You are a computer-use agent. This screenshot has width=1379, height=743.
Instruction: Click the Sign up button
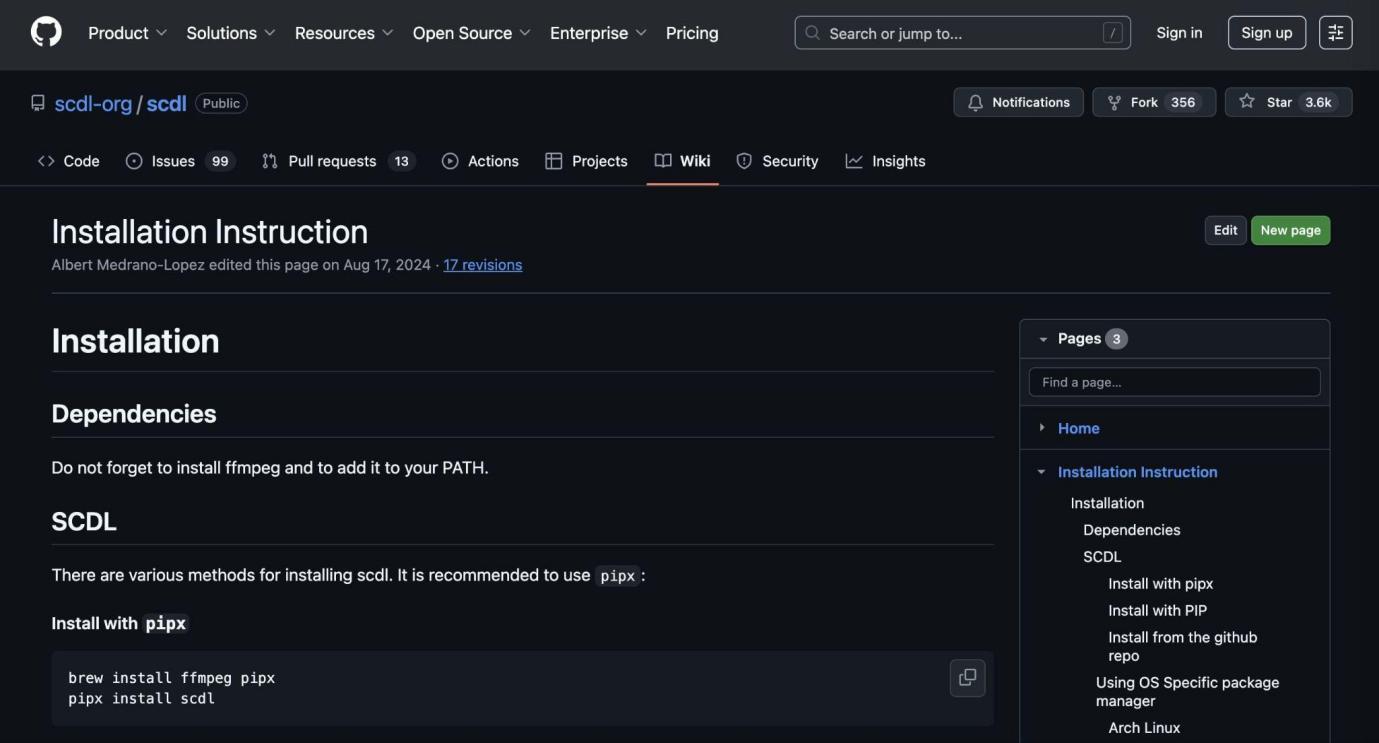(1266, 33)
